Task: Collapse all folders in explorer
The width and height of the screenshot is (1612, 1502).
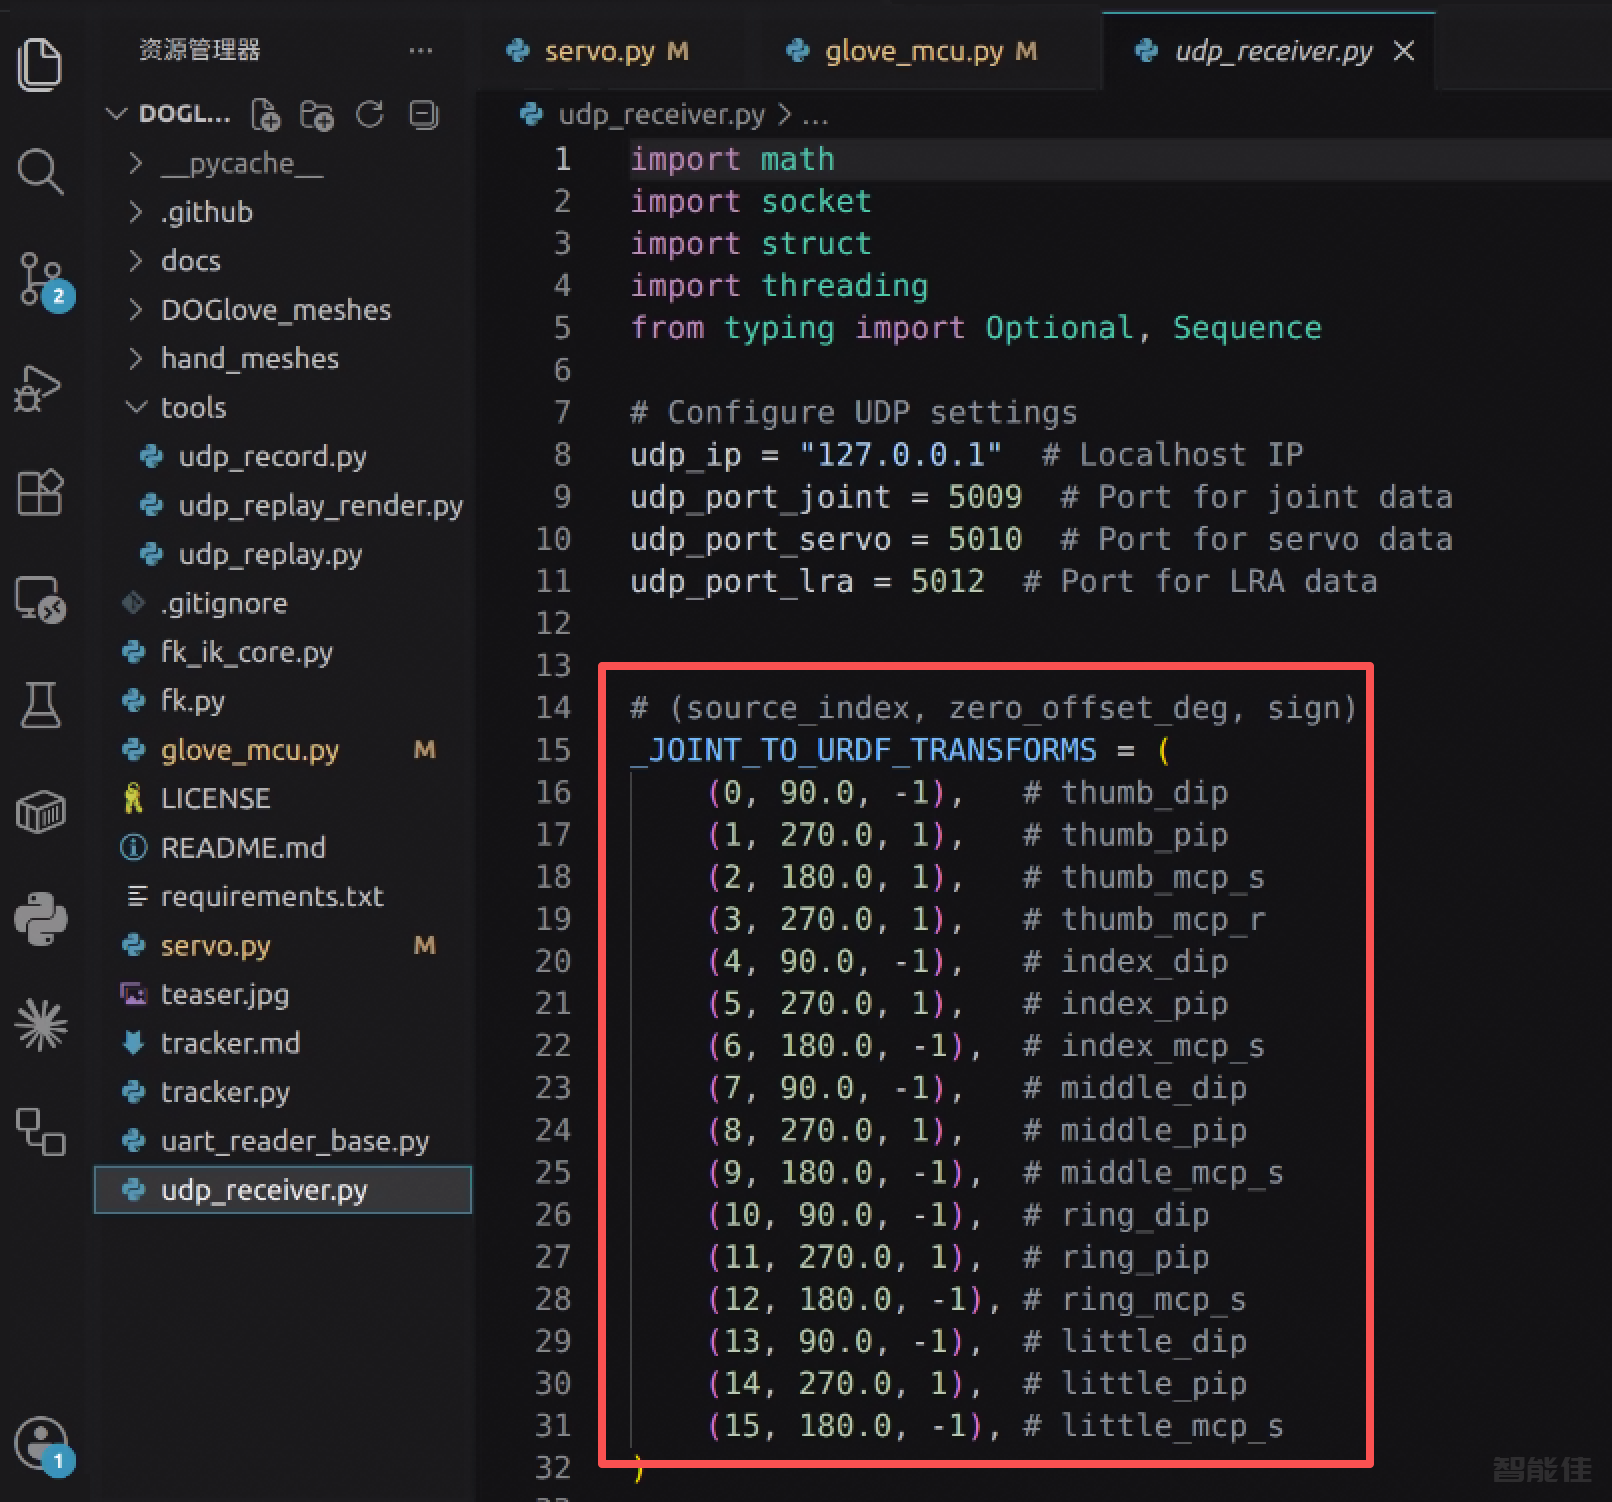Action: pyautogui.click(x=424, y=115)
